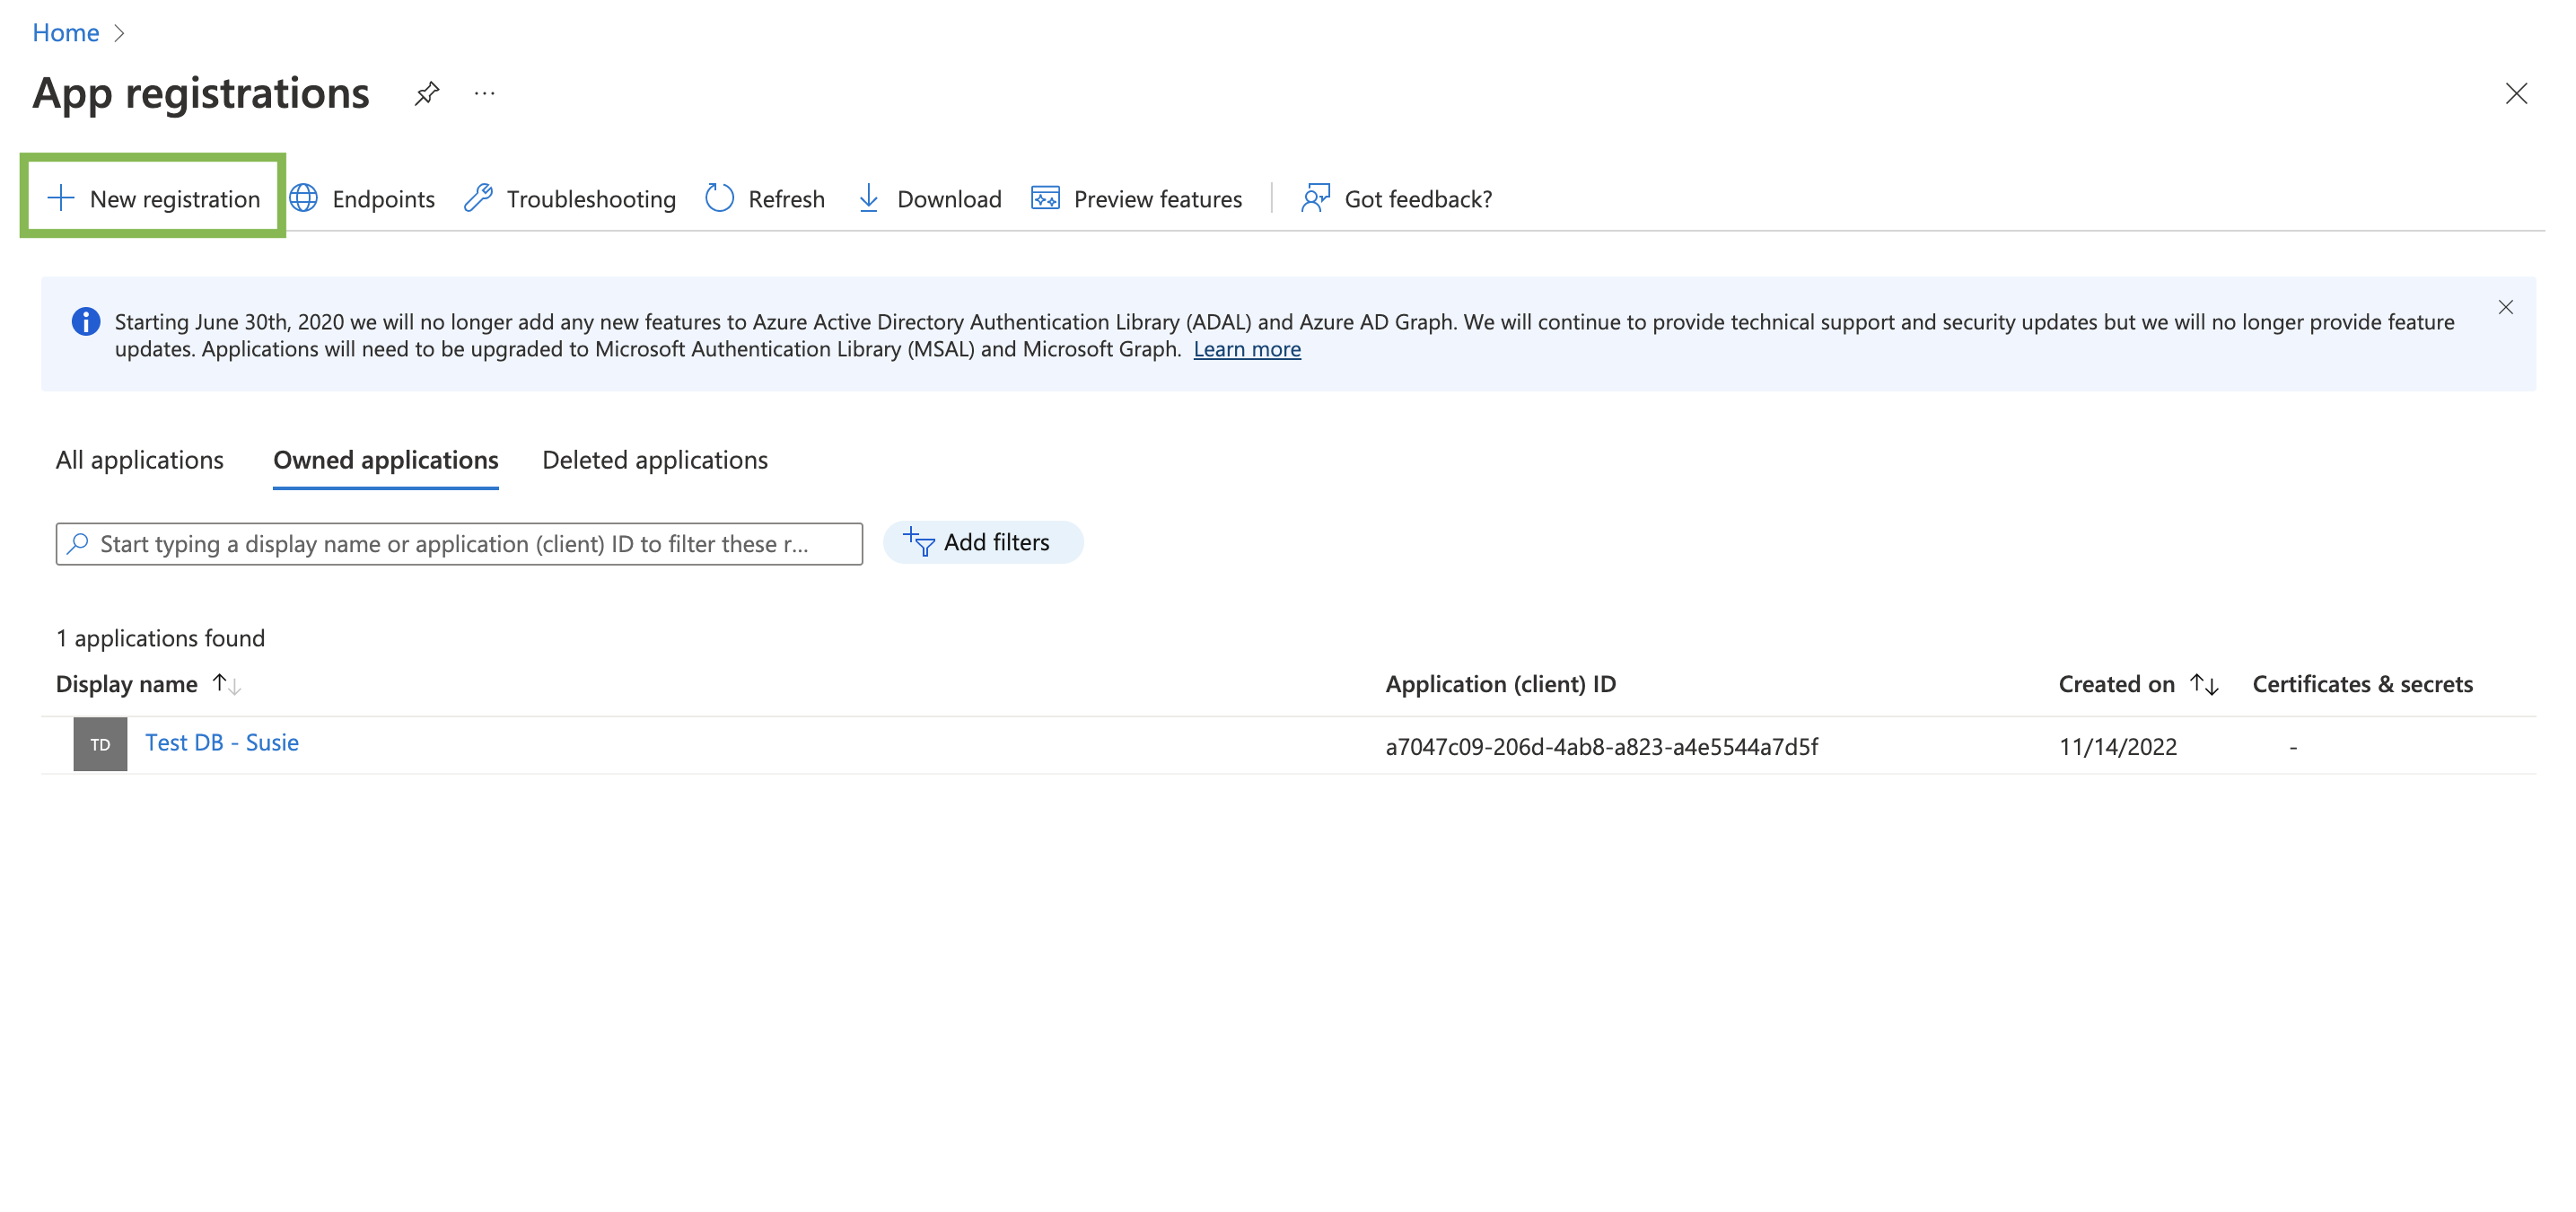
Task: Navigate to Home breadcrumb
Action: tap(66, 33)
